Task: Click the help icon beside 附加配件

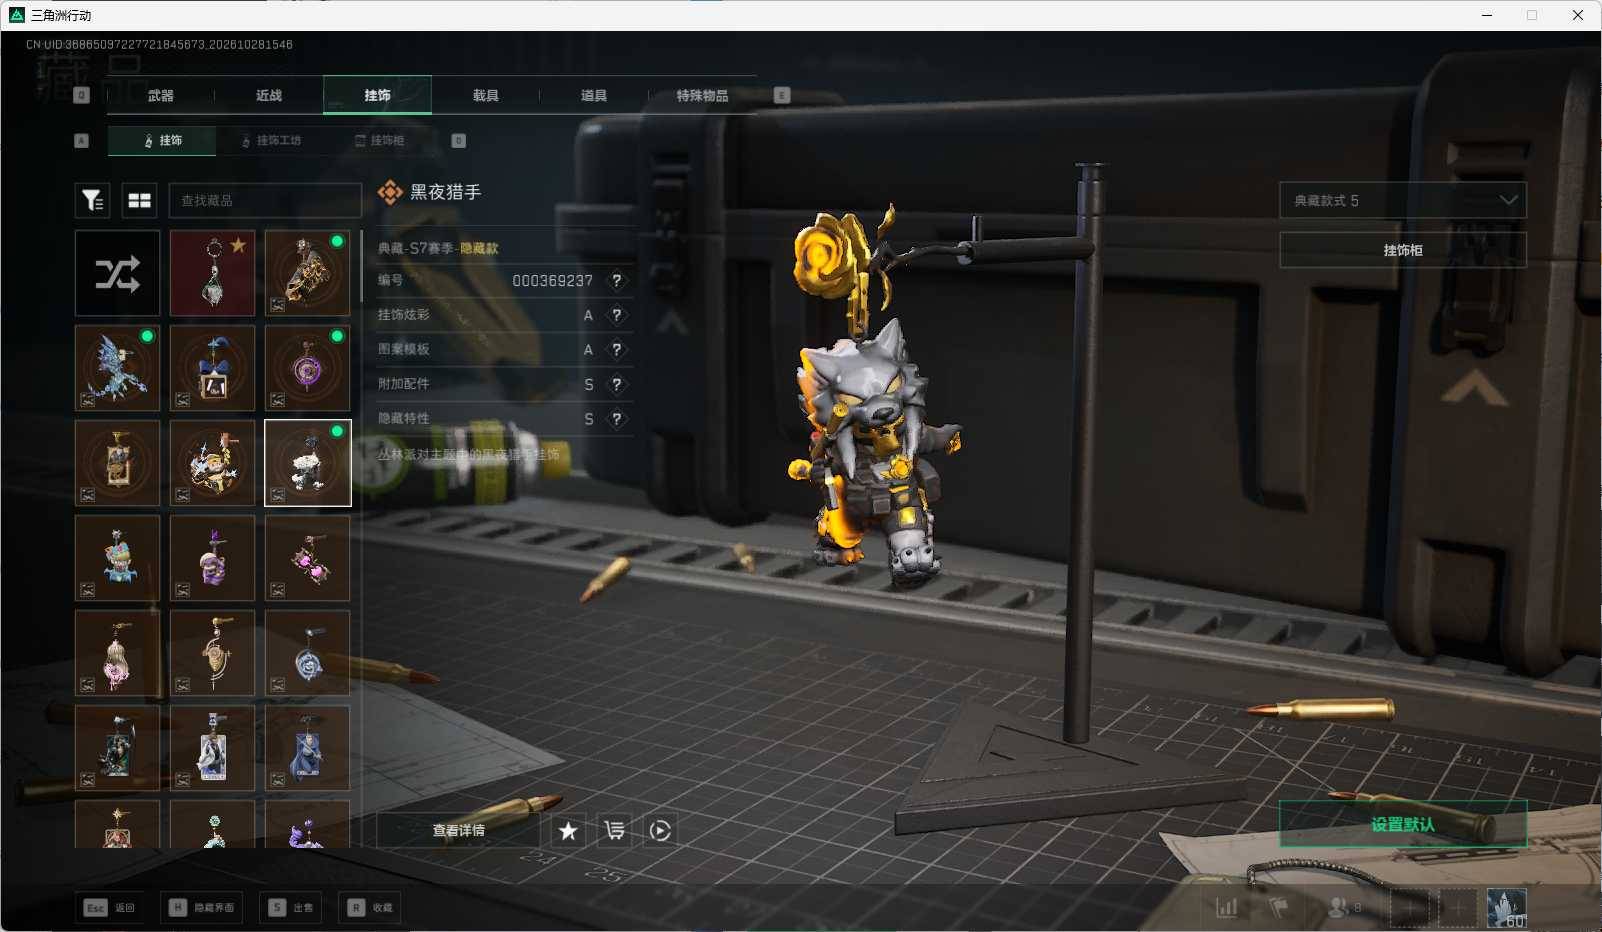Action: pos(617,384)
